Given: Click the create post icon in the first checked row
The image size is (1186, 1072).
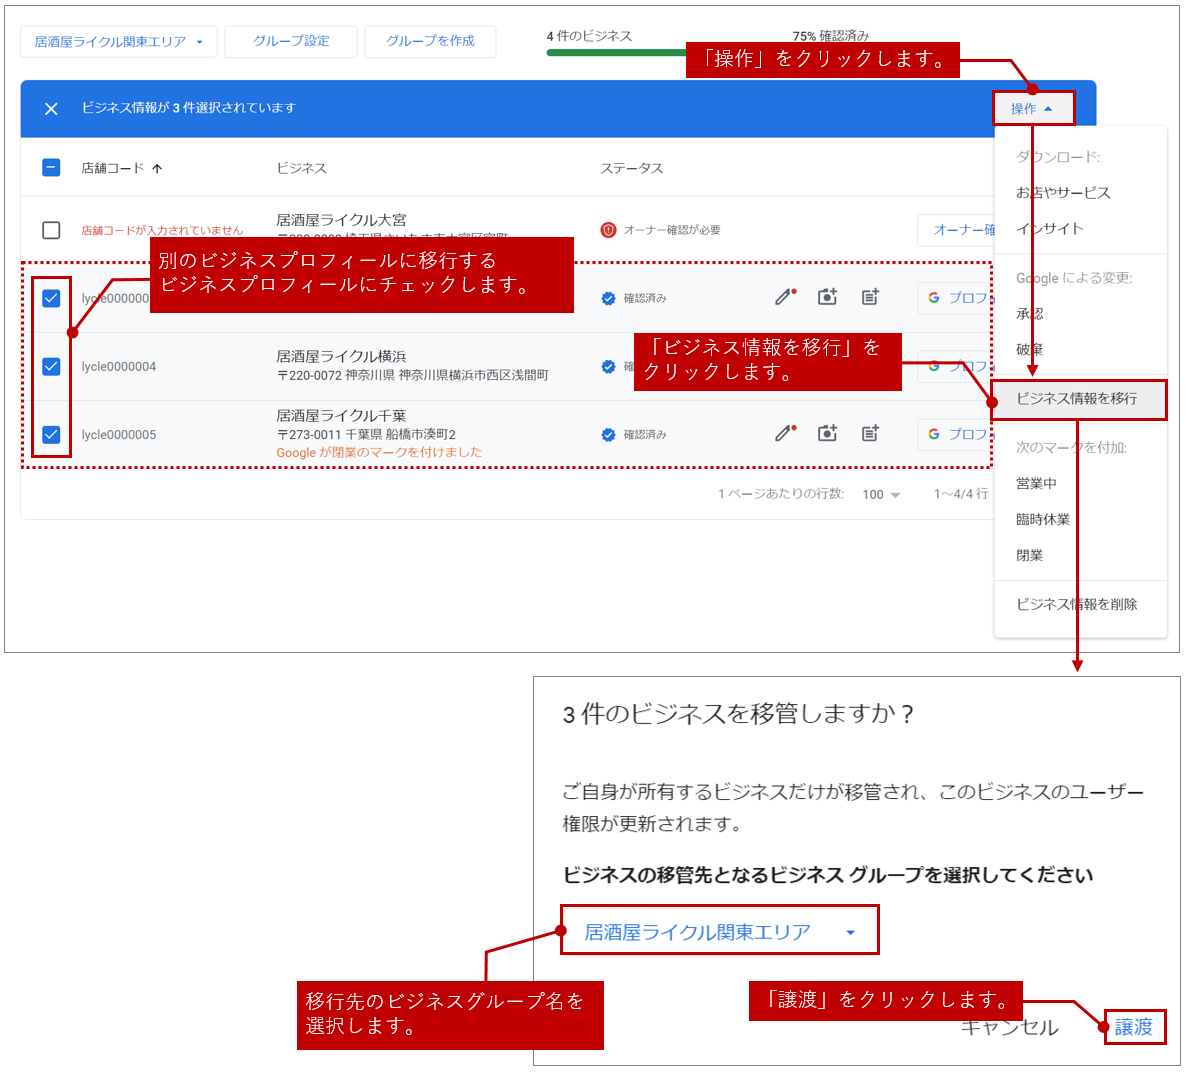Looking at the screenshot, I should click(870, 297).
